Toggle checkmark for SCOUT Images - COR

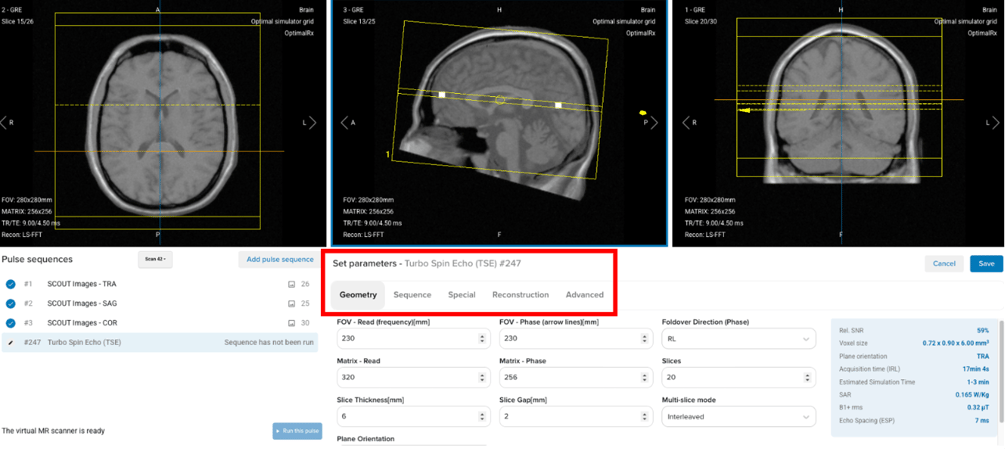pyautogui.click(x=11, y=323)
